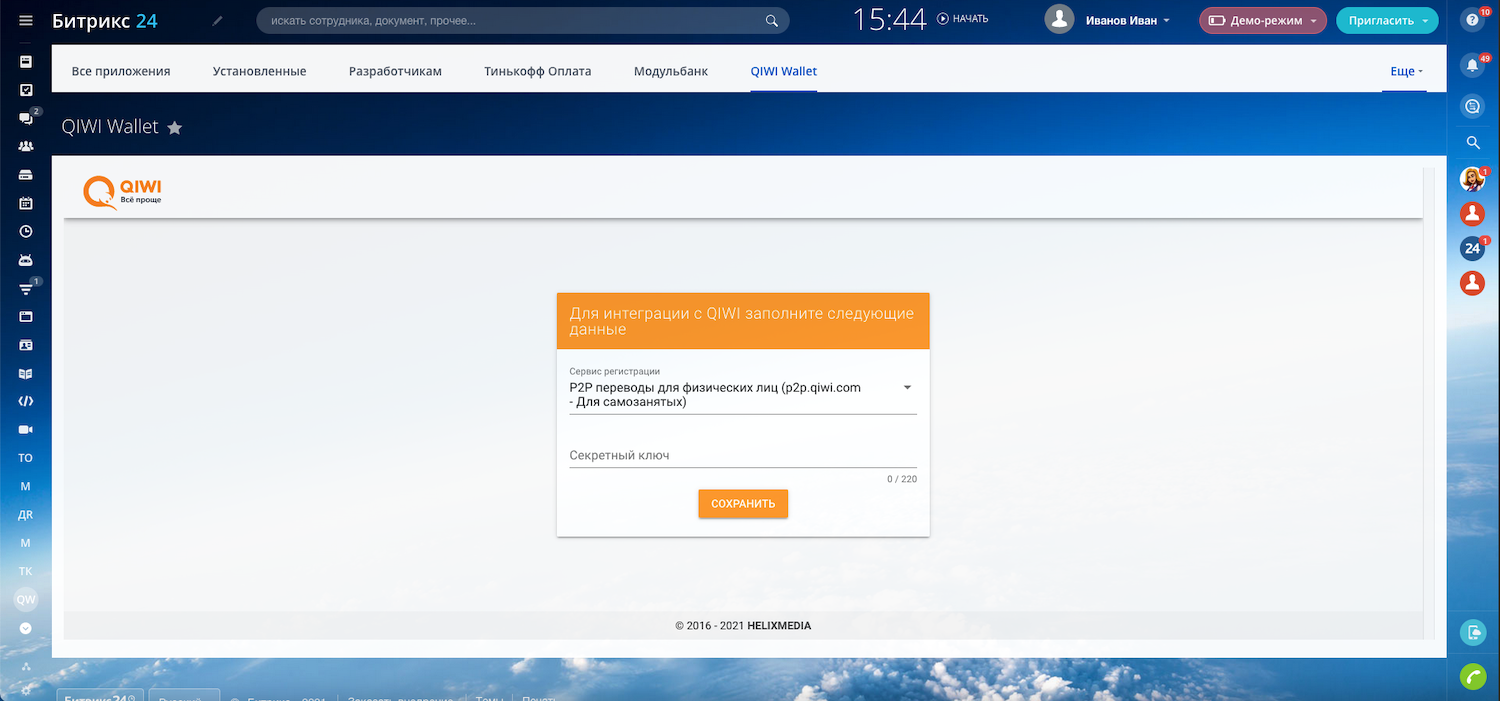The image size is (1500, 701).
Task: Switch to the Тинькофф Оплата tab
Action: tap(537, 71)
